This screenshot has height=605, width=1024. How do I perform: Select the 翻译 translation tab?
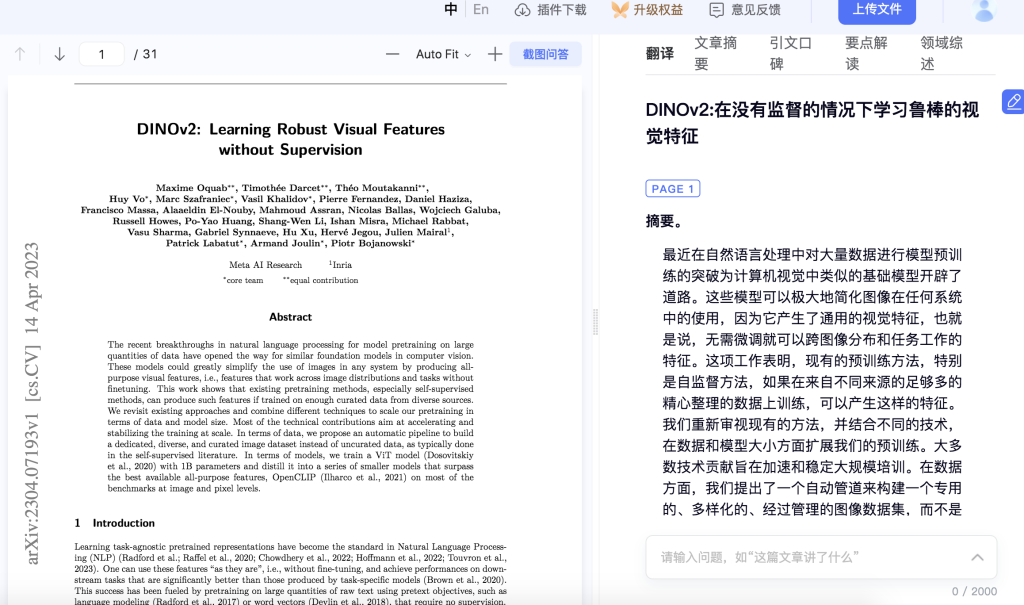click(660, 54)
